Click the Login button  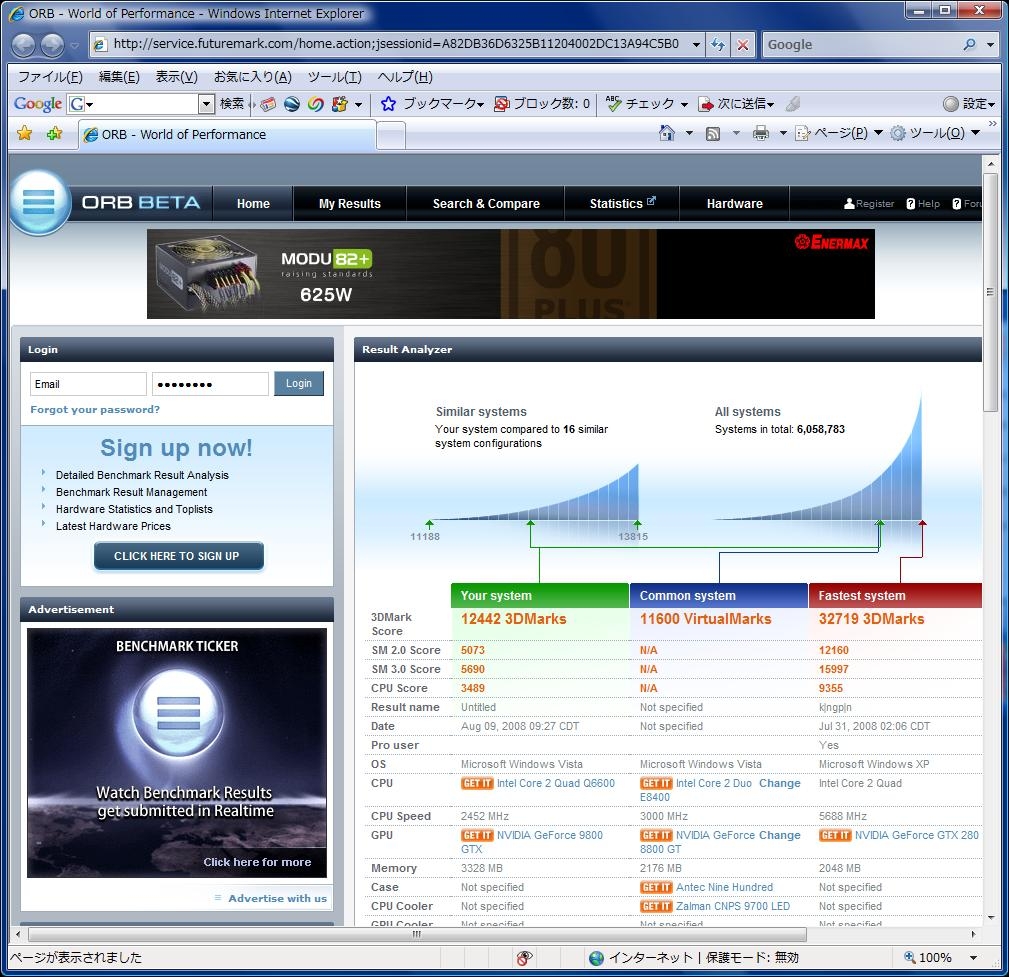tap(299, 384)
